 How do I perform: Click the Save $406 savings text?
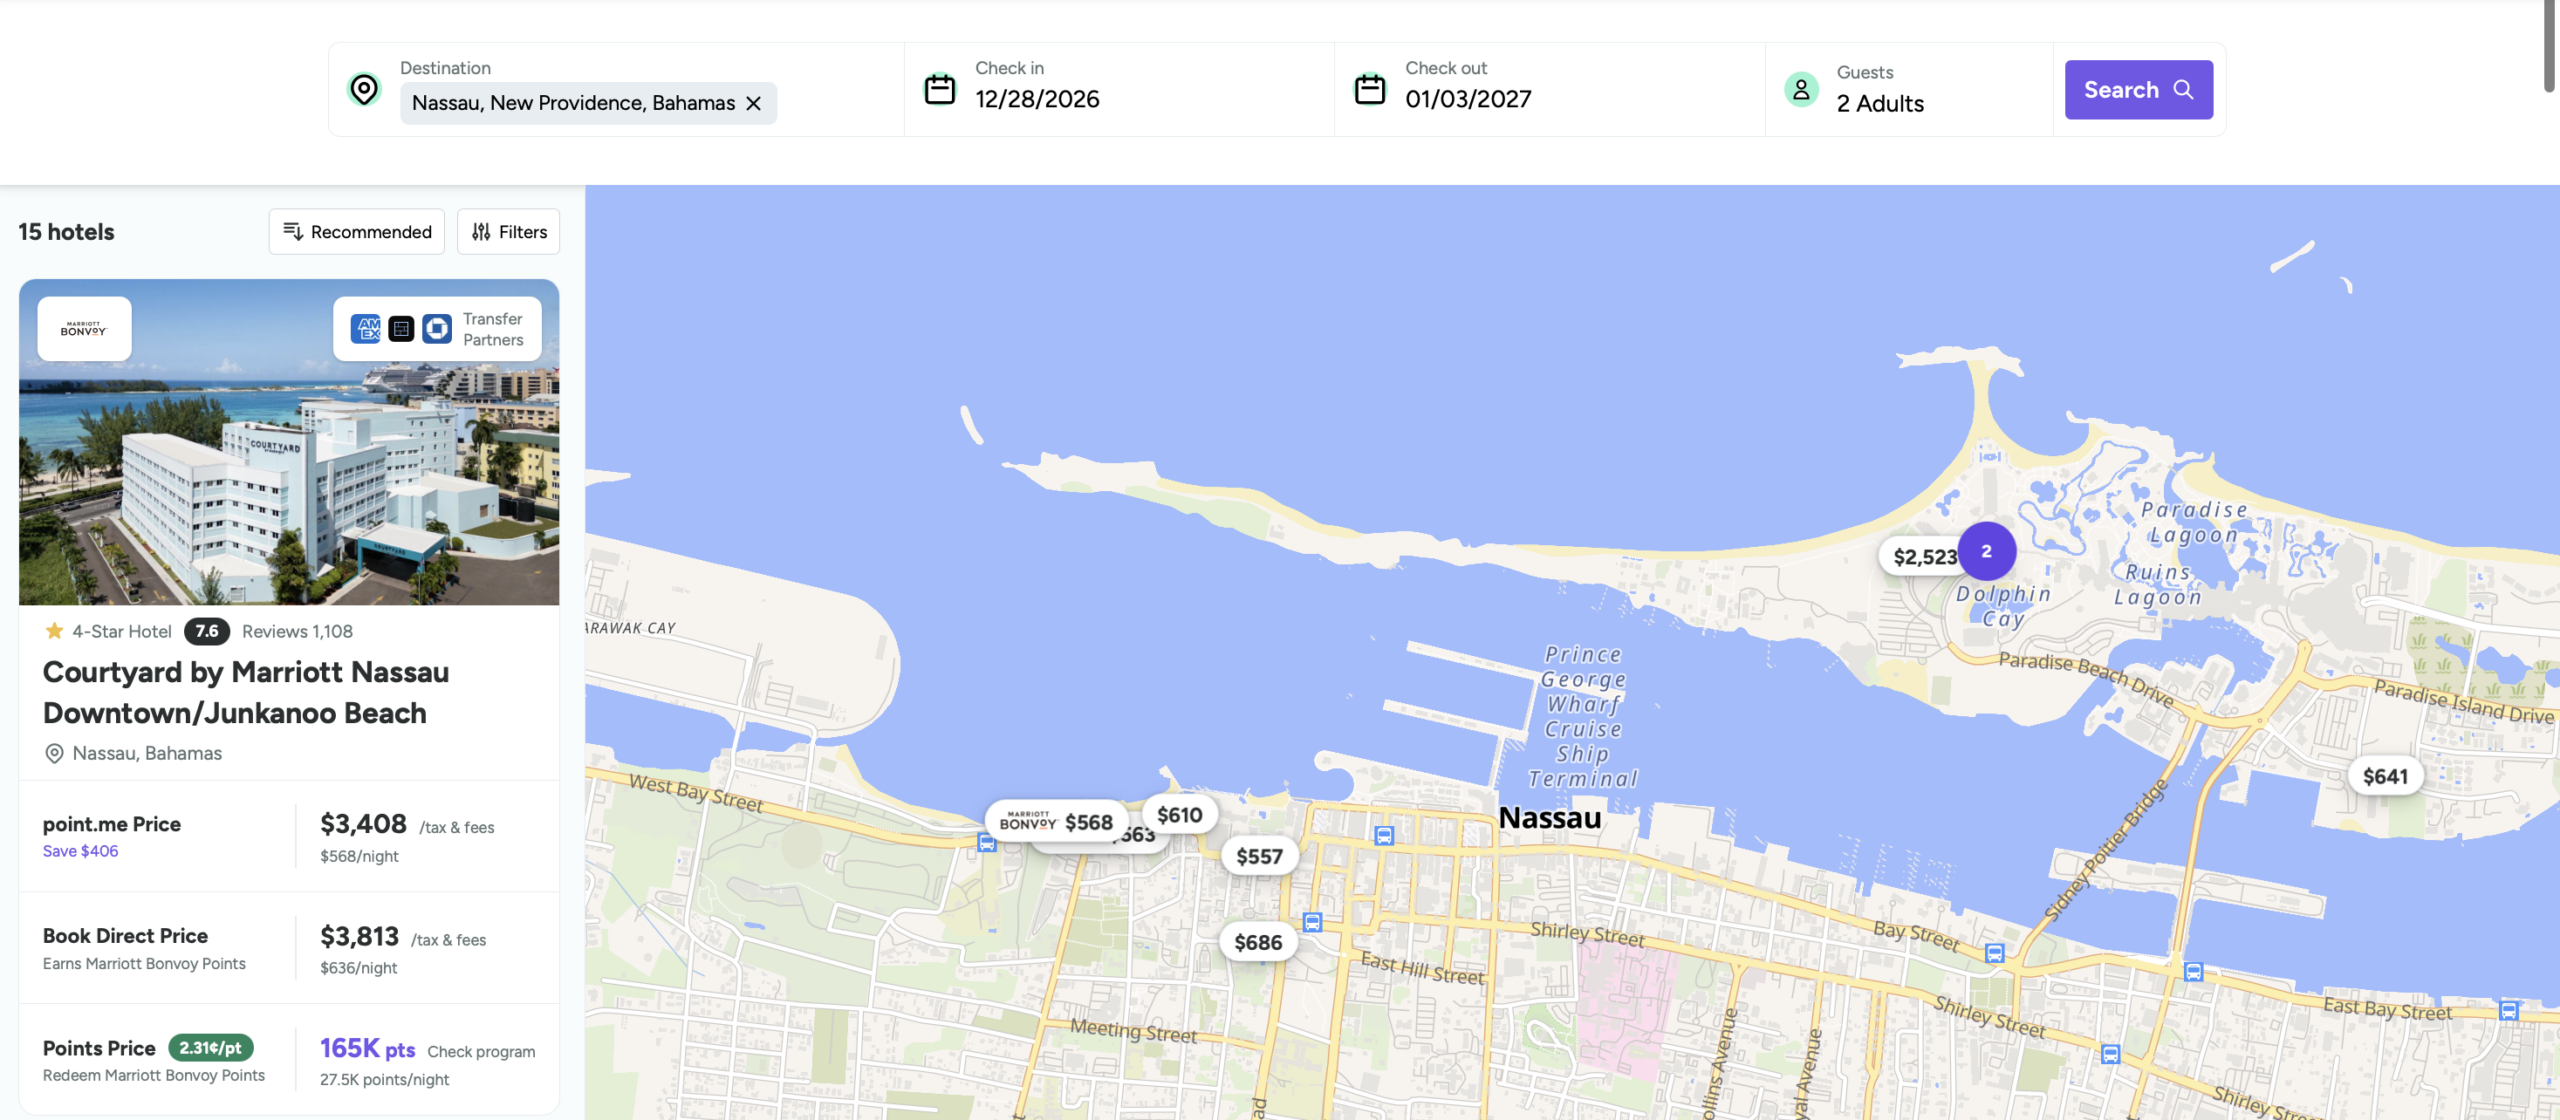coord(80,851)
